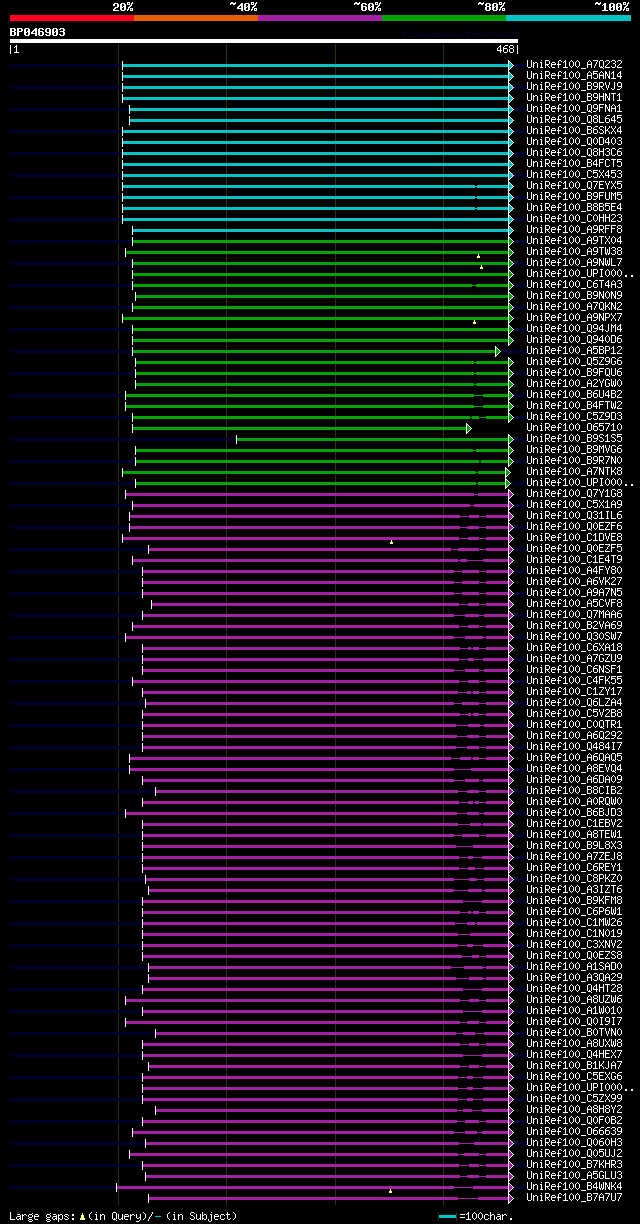Select UniRef100_A9TW38 label
This screenshot has height=1224, width=640.
574,252
